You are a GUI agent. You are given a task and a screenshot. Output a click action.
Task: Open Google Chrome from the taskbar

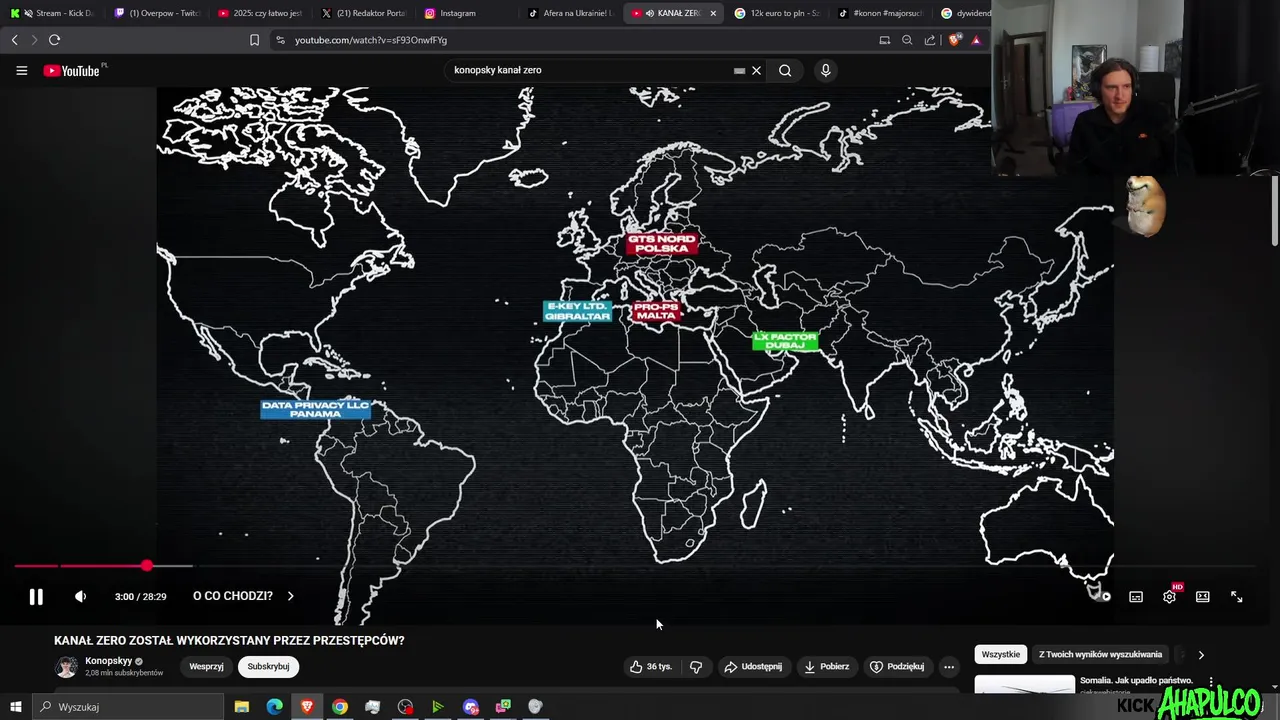point(340,707)
